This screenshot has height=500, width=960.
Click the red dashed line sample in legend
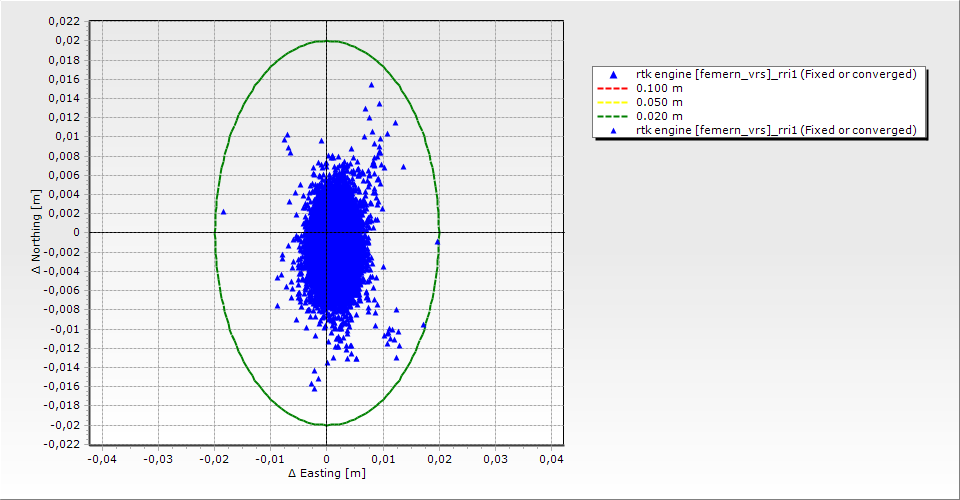pyautogui.click(x=613, y=88)
